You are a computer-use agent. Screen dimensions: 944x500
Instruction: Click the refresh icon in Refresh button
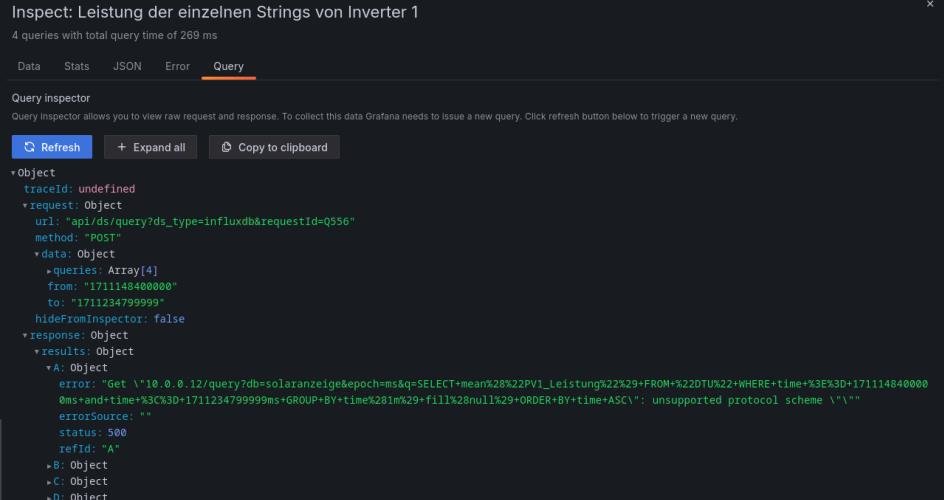point(30,147)
